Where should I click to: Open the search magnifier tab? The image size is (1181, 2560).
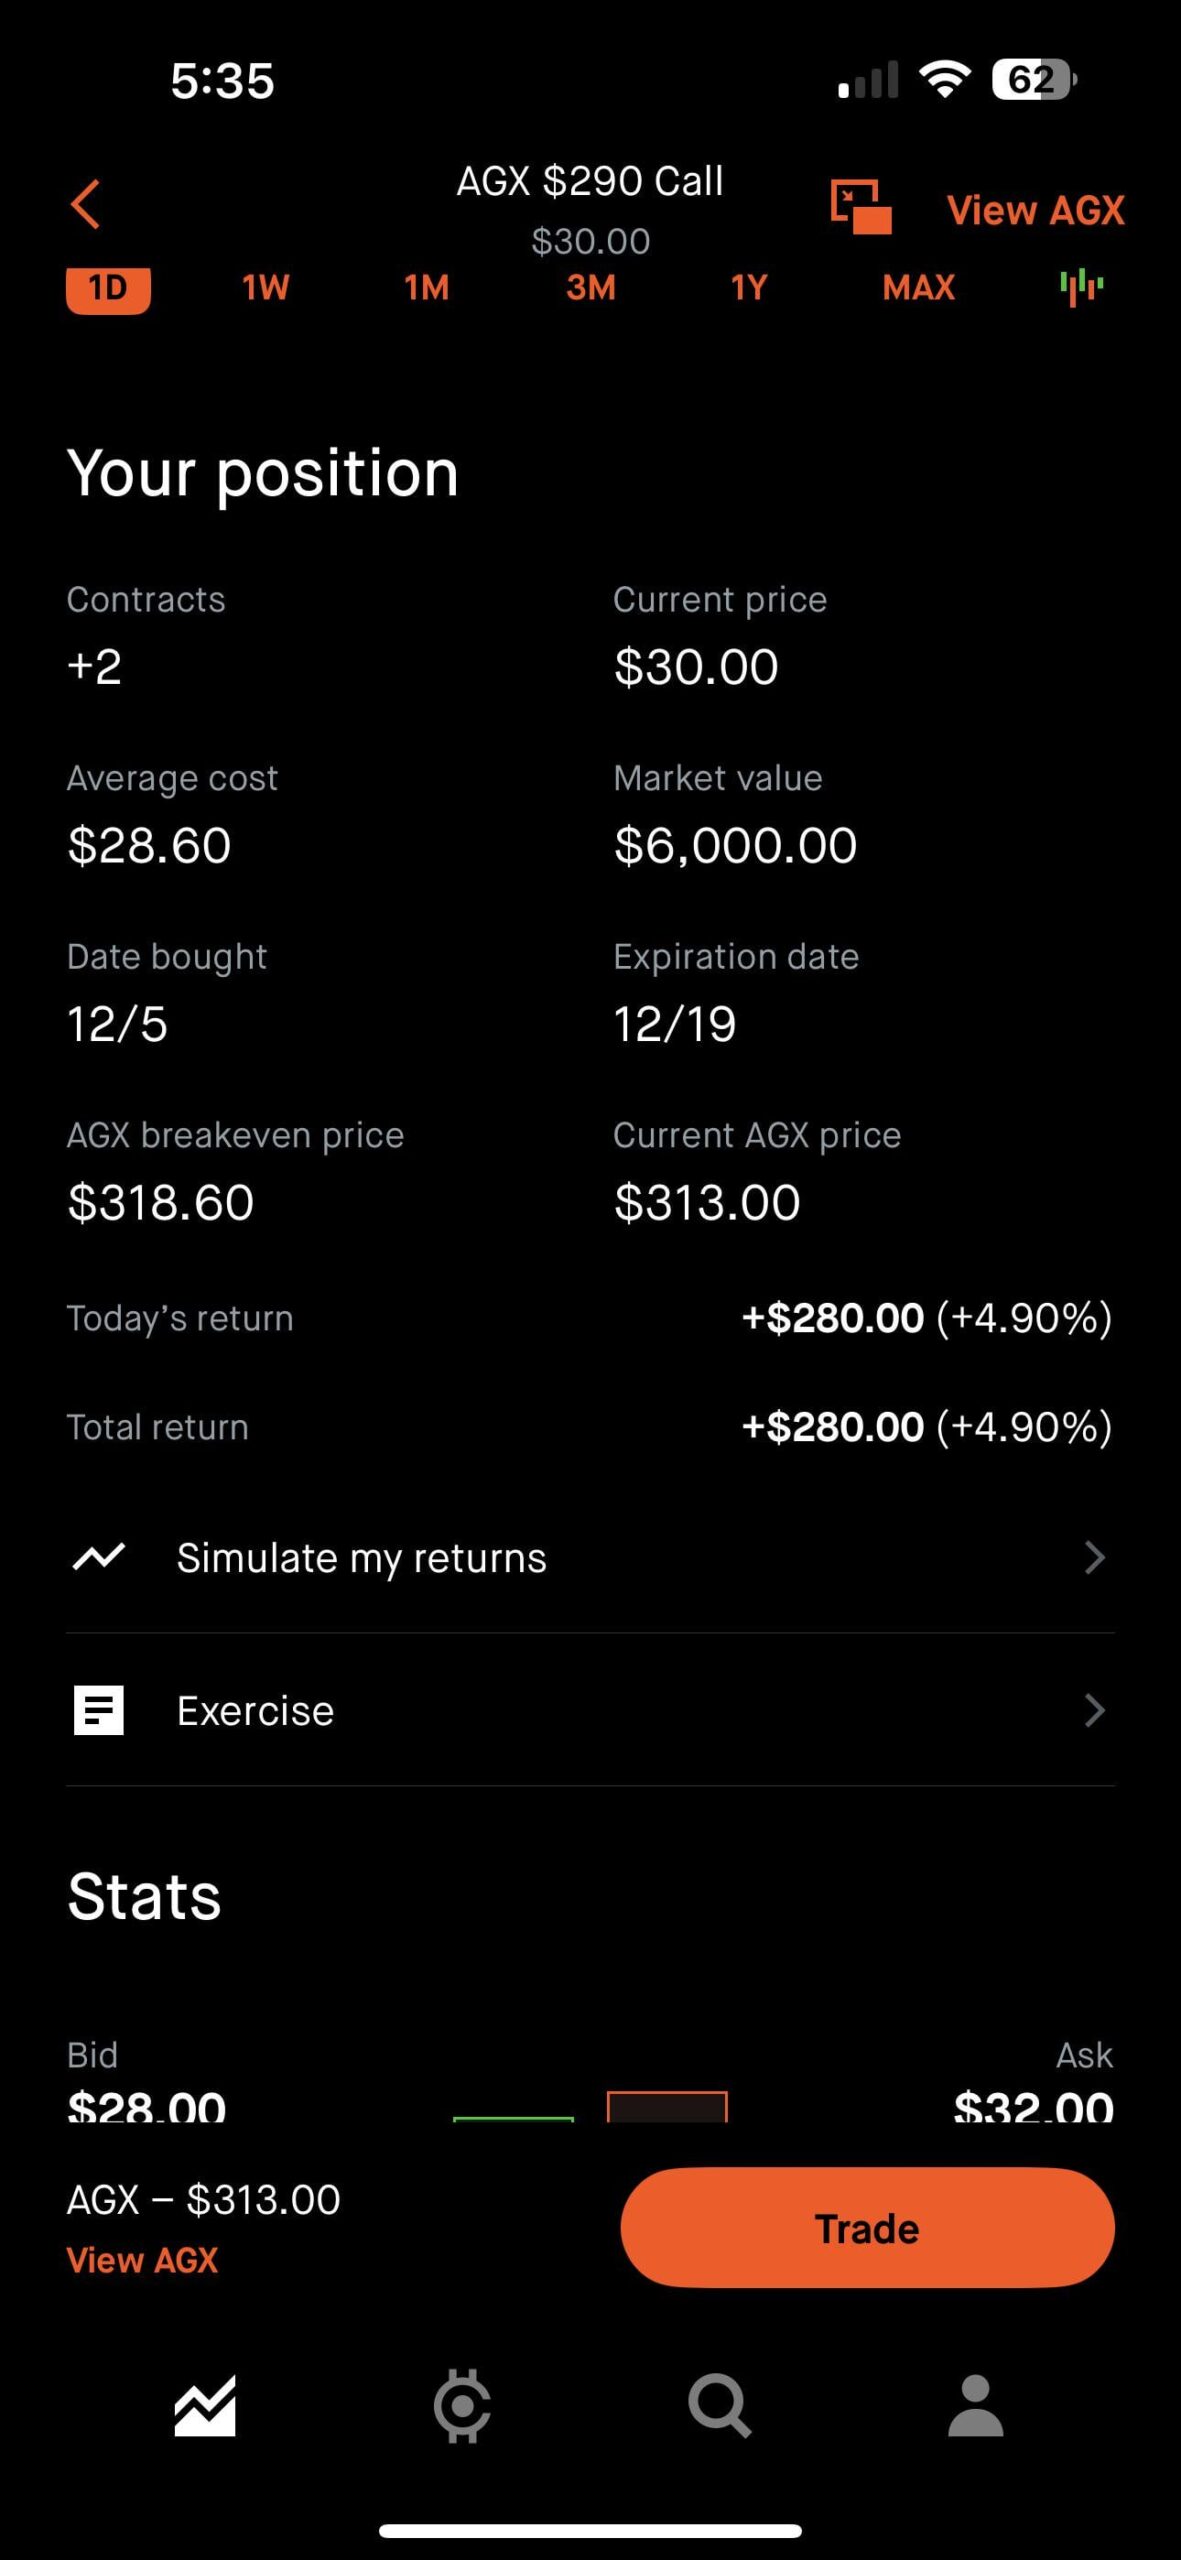[719, 2406]
